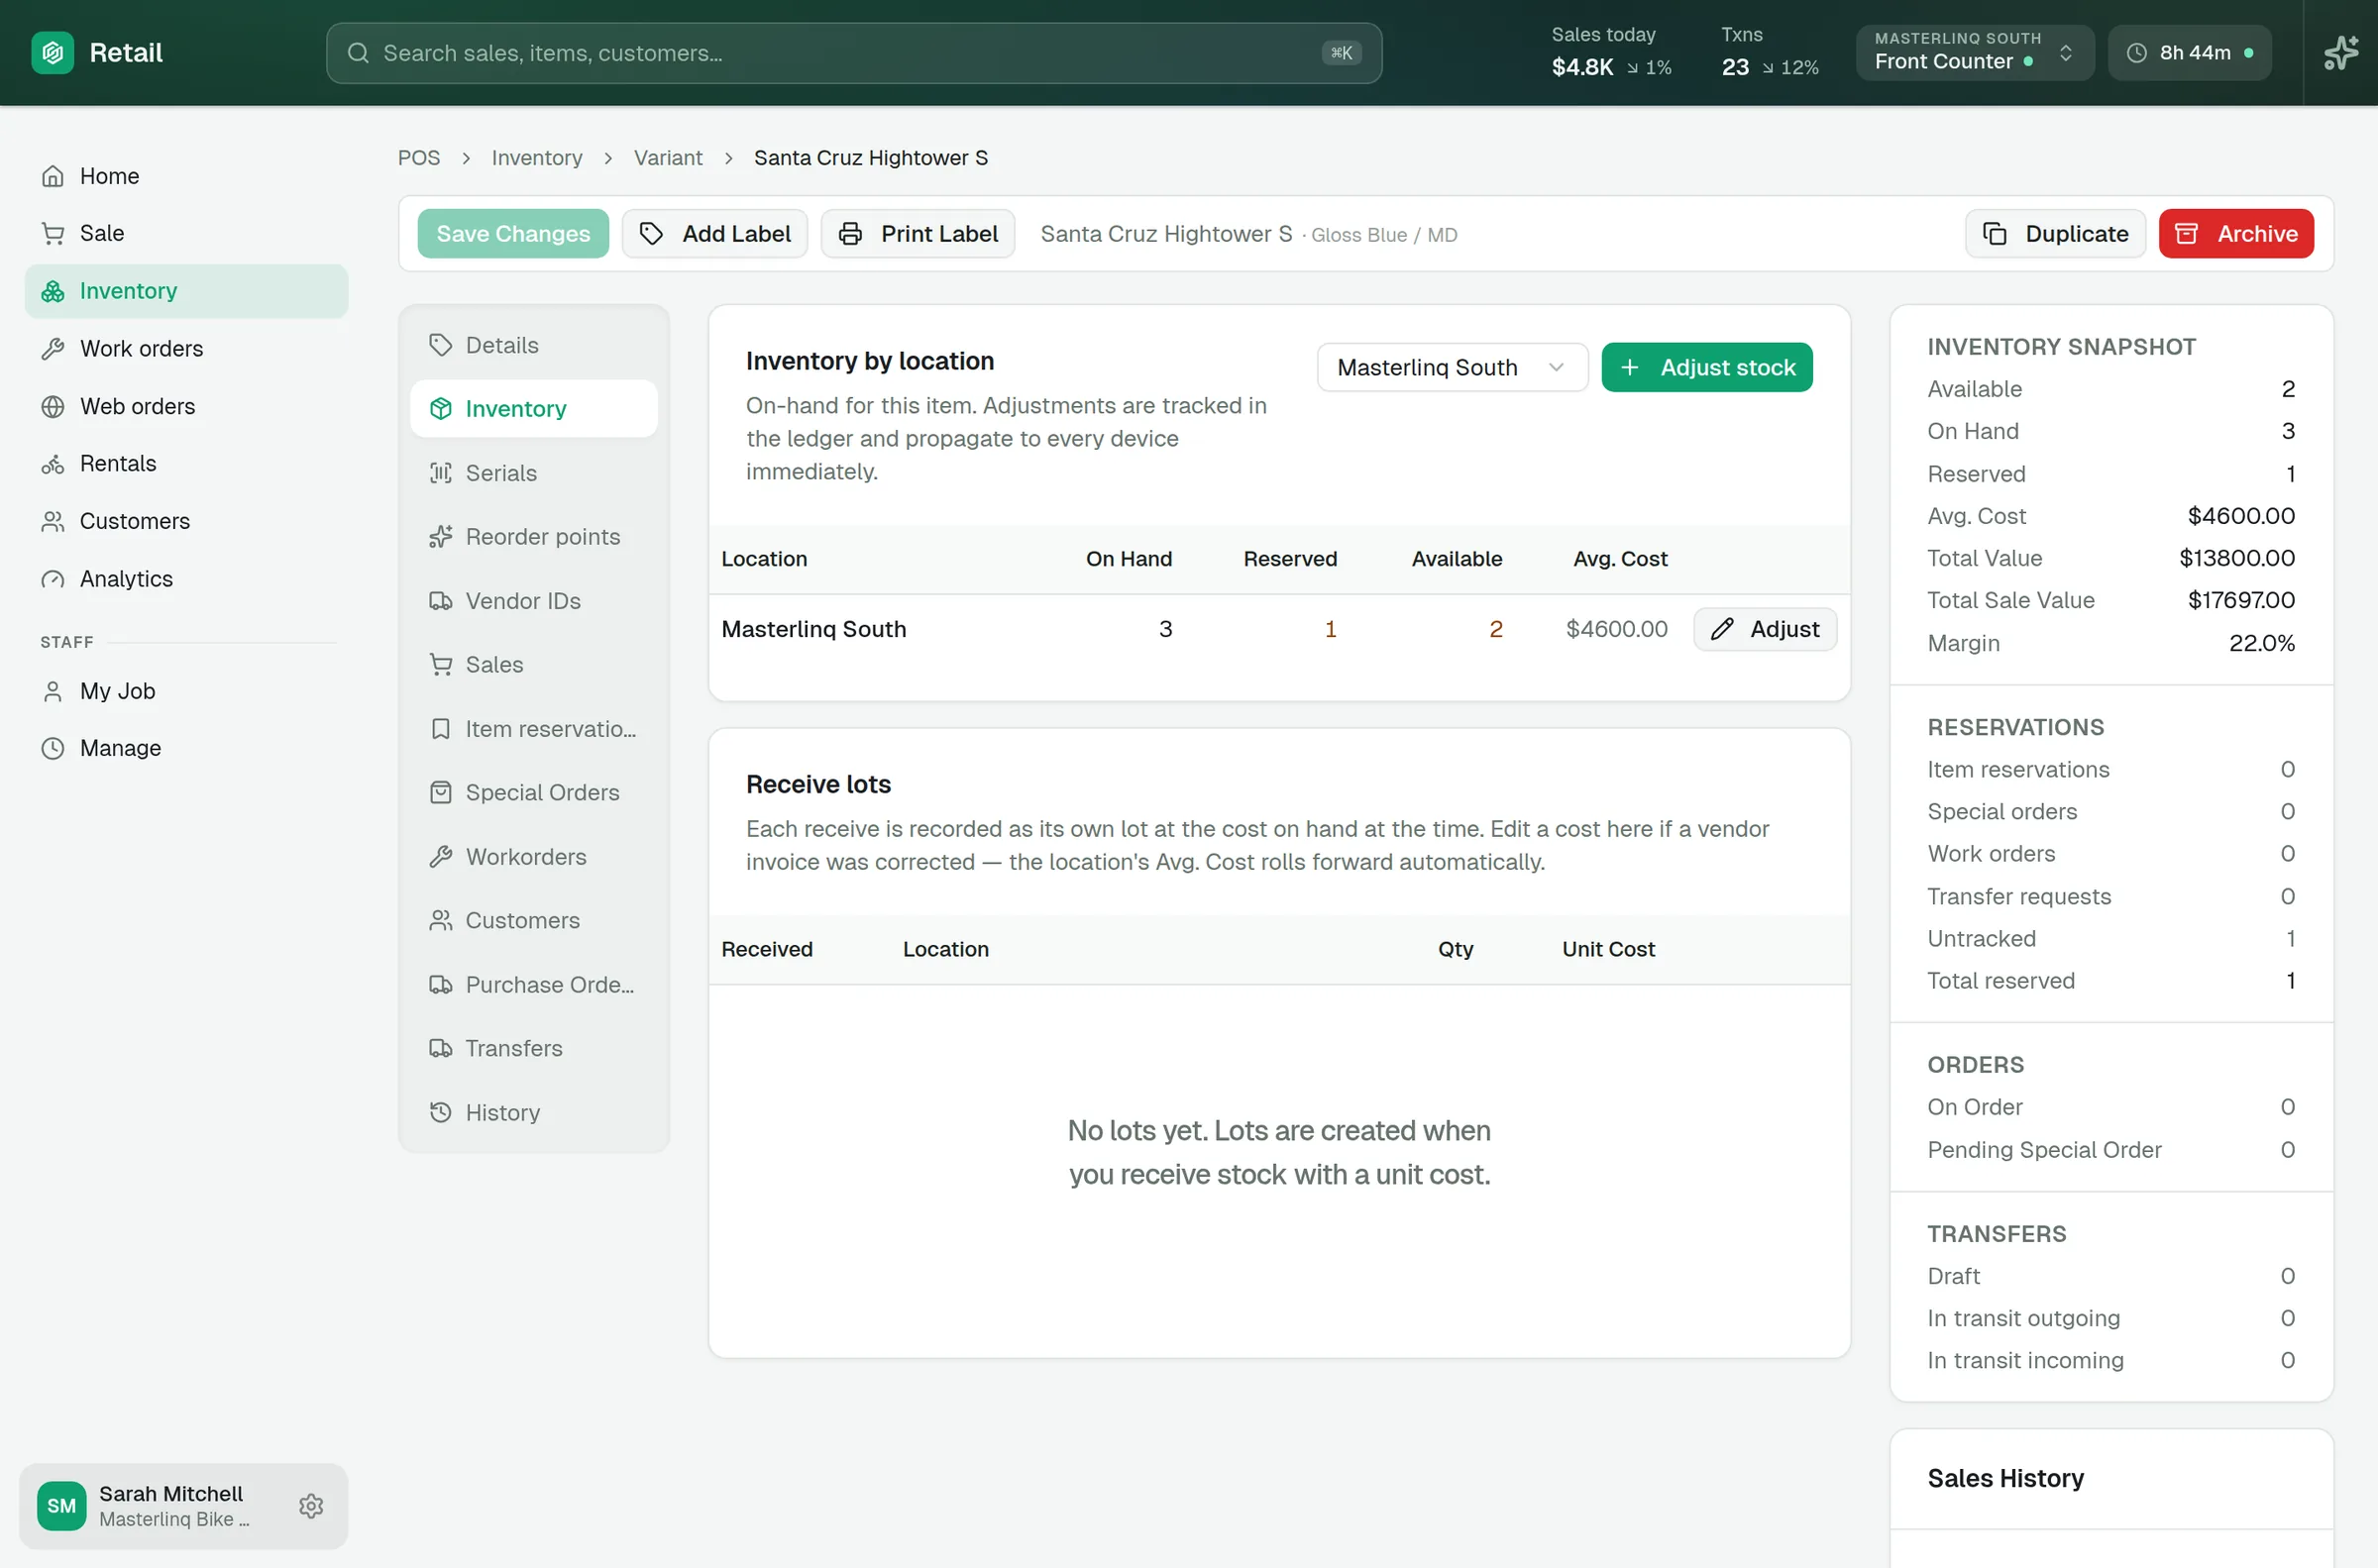The height and width of the screenshot is (1568, 2378).
Task: Open the Reorder points tab
Action: (533, 537)
